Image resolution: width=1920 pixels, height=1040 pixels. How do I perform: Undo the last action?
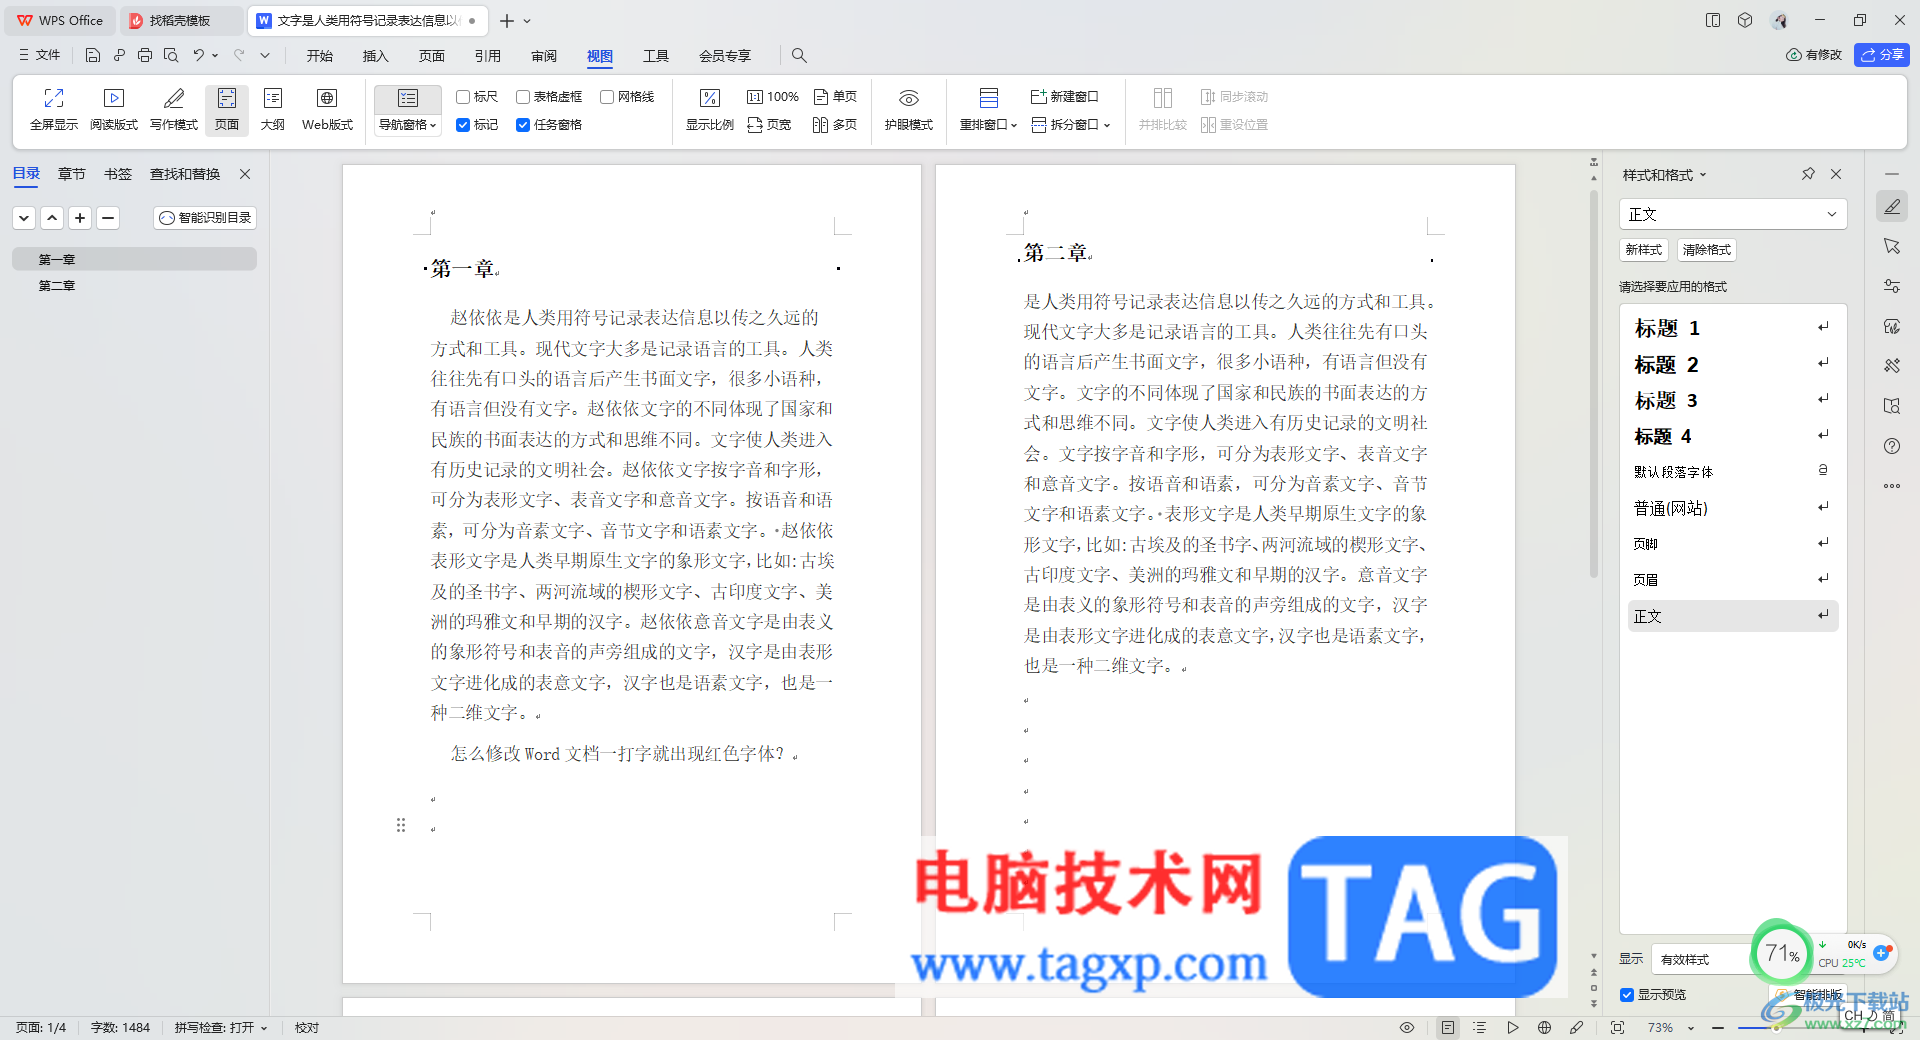coord(199,55)
